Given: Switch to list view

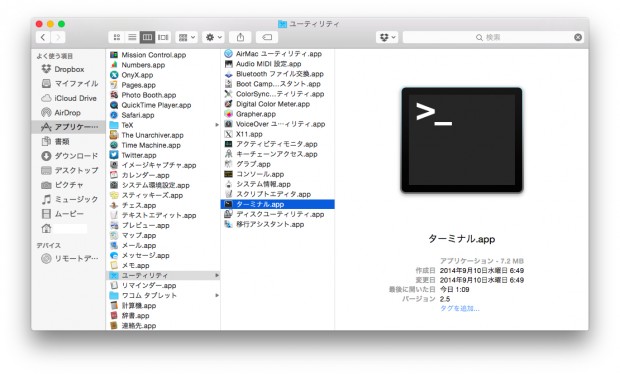Looking at the screenshot, I should [132, 37].
